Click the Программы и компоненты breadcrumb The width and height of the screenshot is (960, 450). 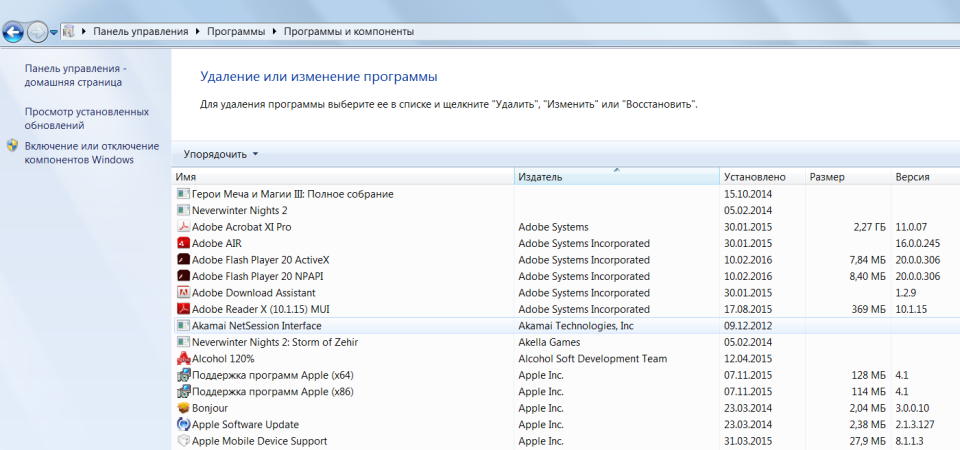[349, 31]
